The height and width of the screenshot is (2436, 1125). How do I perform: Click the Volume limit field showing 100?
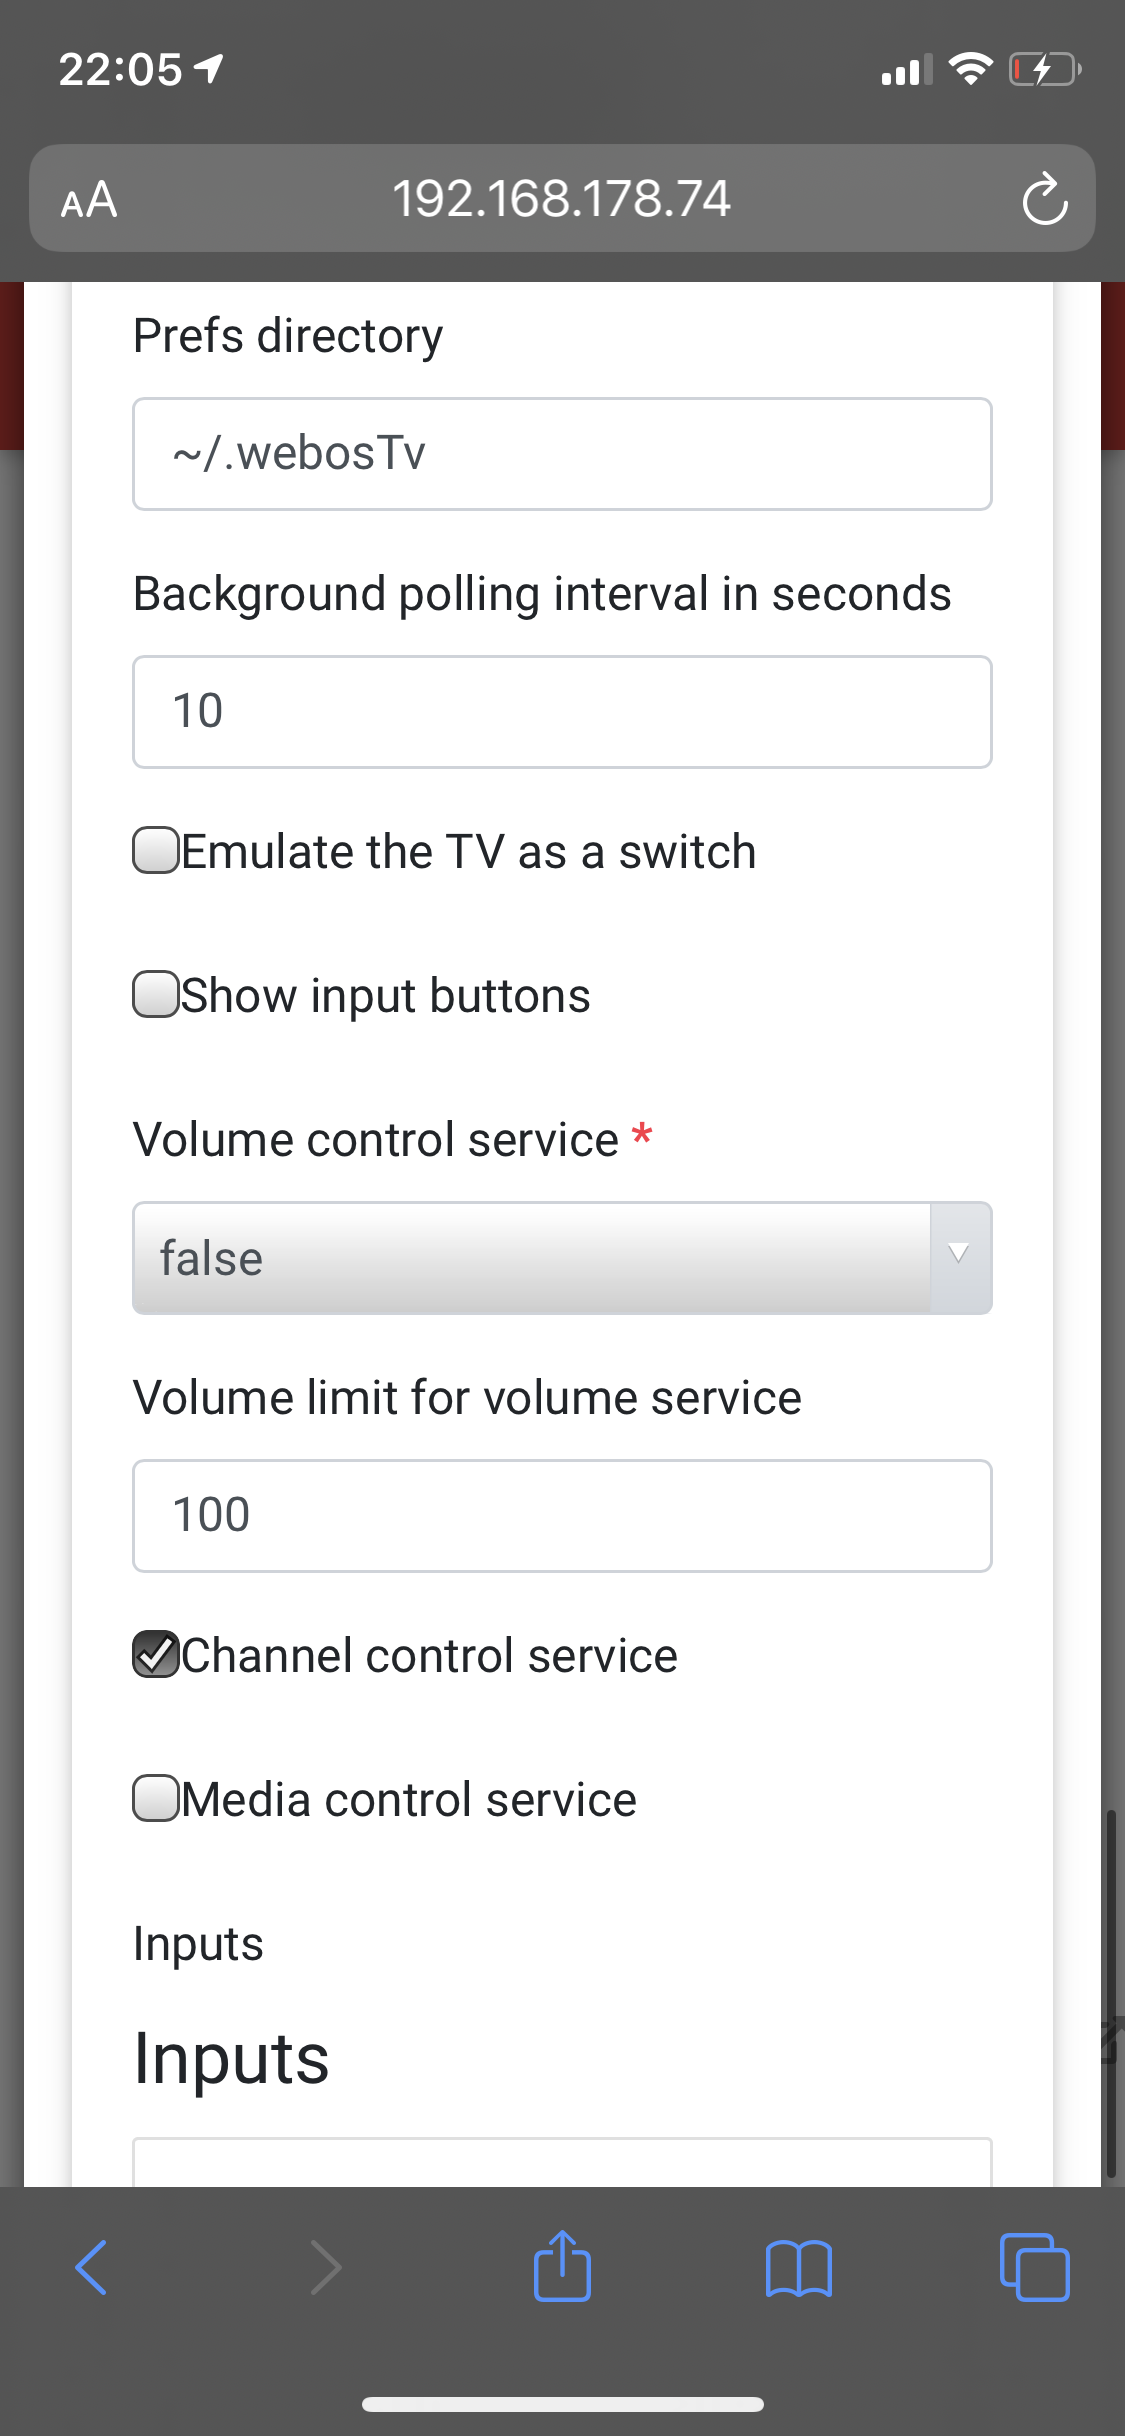click(x=562, y=1515)
